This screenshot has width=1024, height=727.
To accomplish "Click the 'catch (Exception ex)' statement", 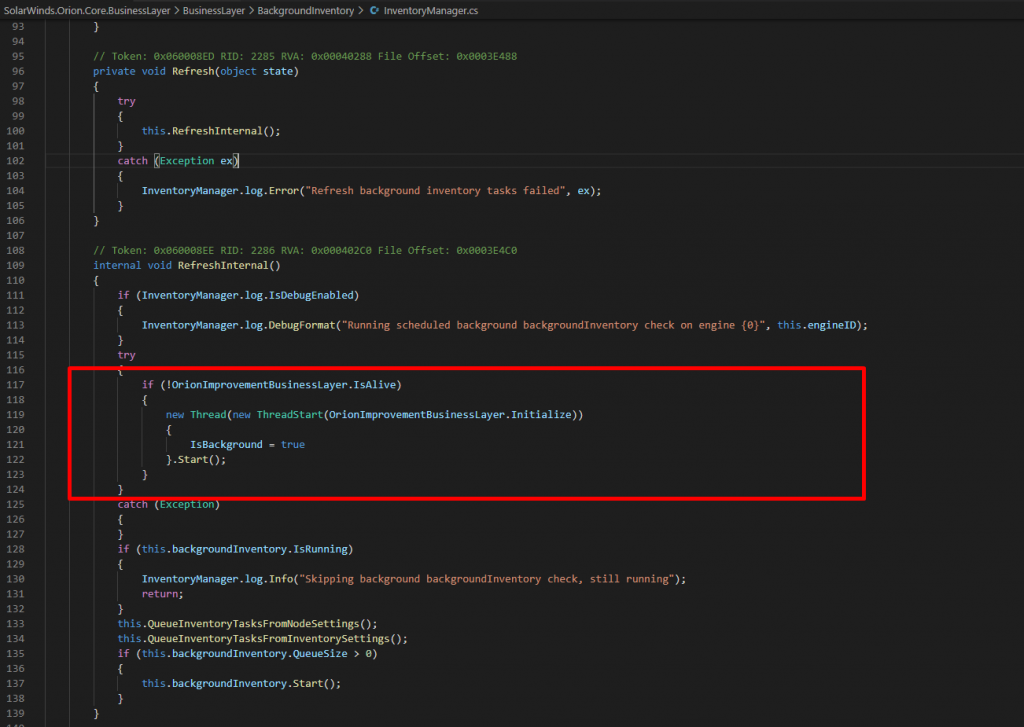I will 179,161.
